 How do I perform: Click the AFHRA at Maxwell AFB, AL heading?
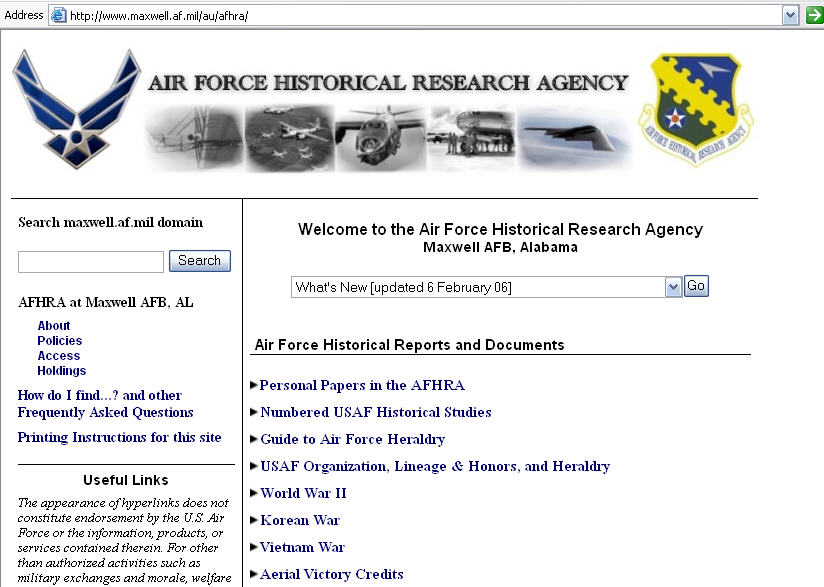click(x=106, y=302)
